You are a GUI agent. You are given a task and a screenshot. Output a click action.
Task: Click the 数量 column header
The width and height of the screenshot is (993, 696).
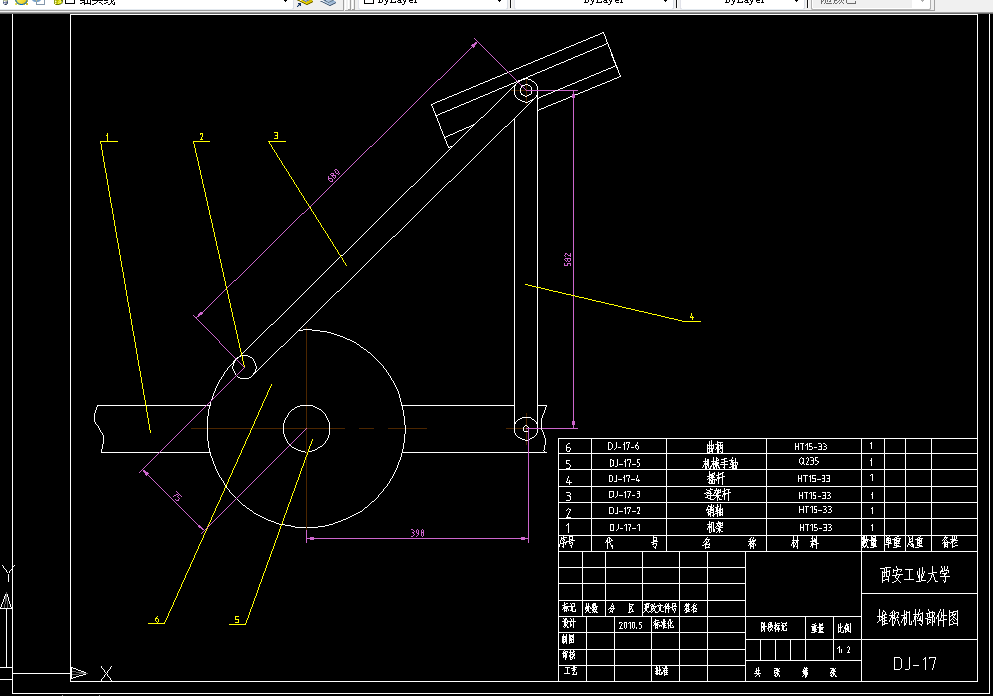tap(870, 543)
